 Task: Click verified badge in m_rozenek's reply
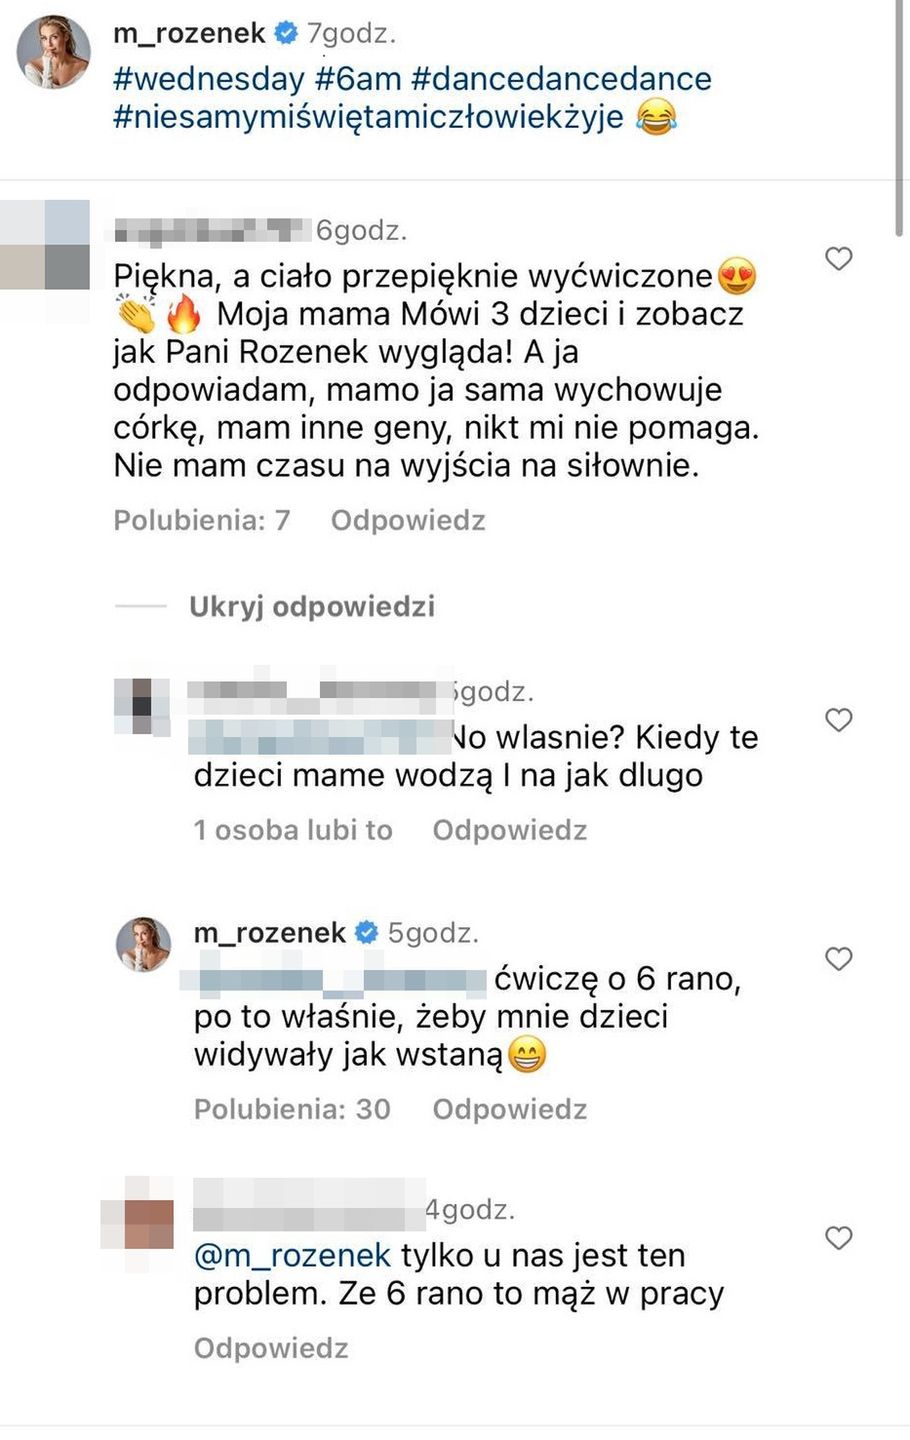coord(366,933)
